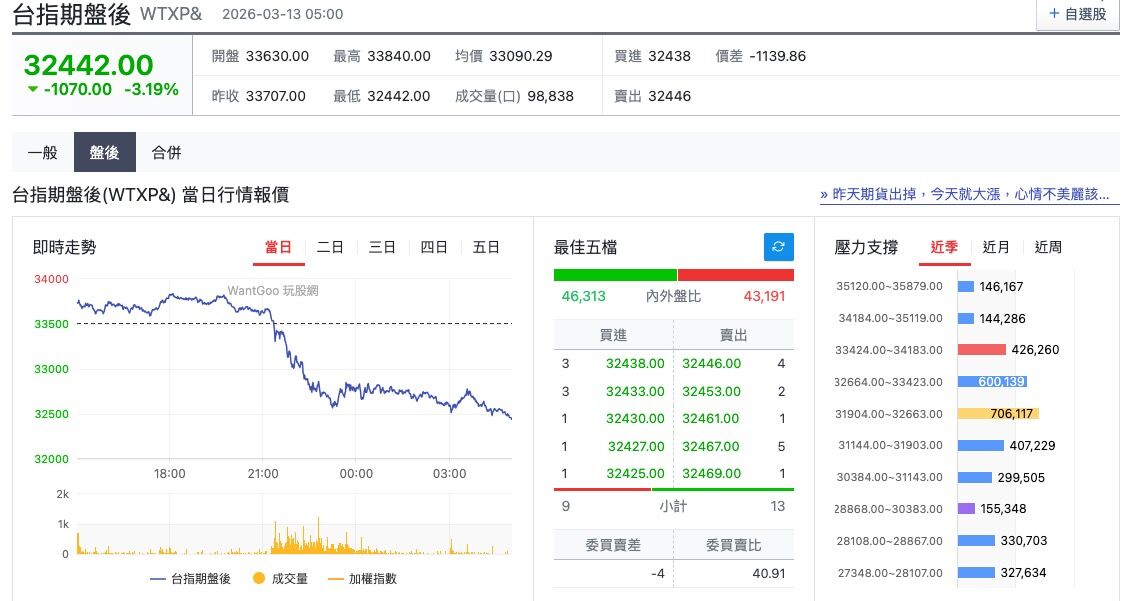Select the 盤後 session tab

pos(104,153)
